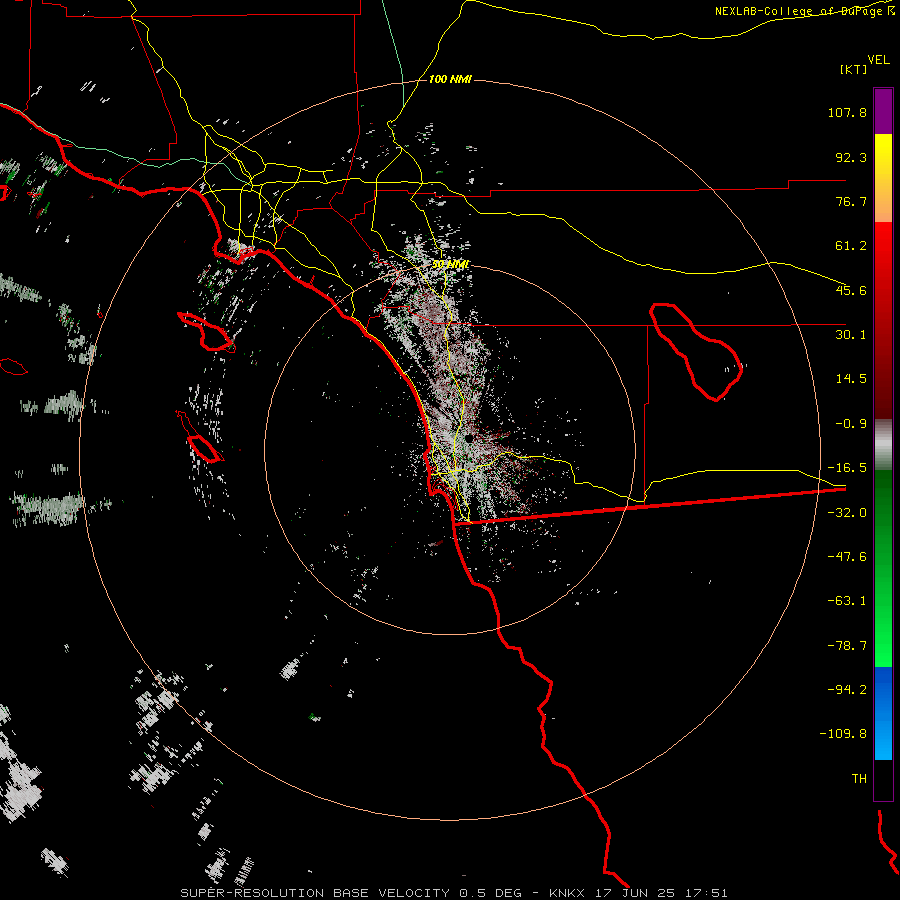Click the KNKX radar site dot on map
900x900 pixels.
tap(469, 439)
